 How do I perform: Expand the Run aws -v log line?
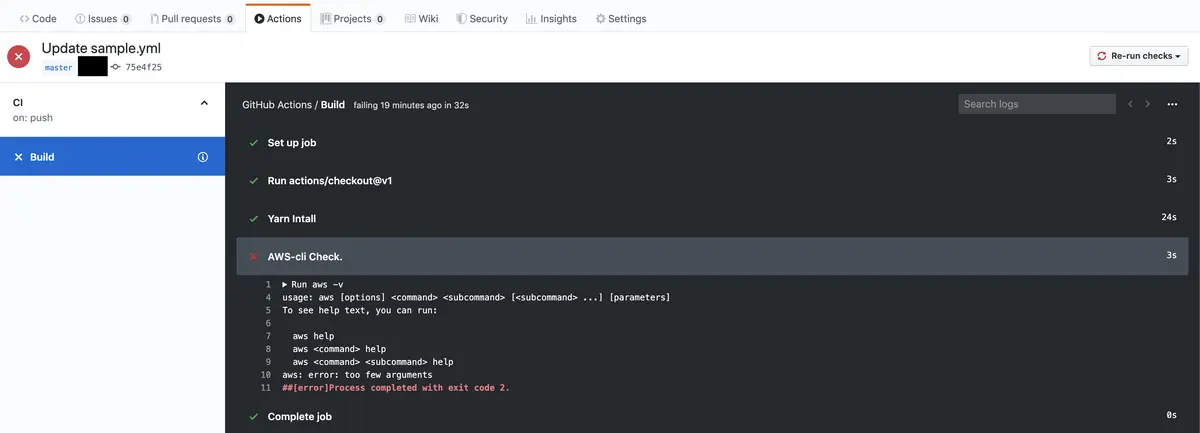click(x=285, y=285)
